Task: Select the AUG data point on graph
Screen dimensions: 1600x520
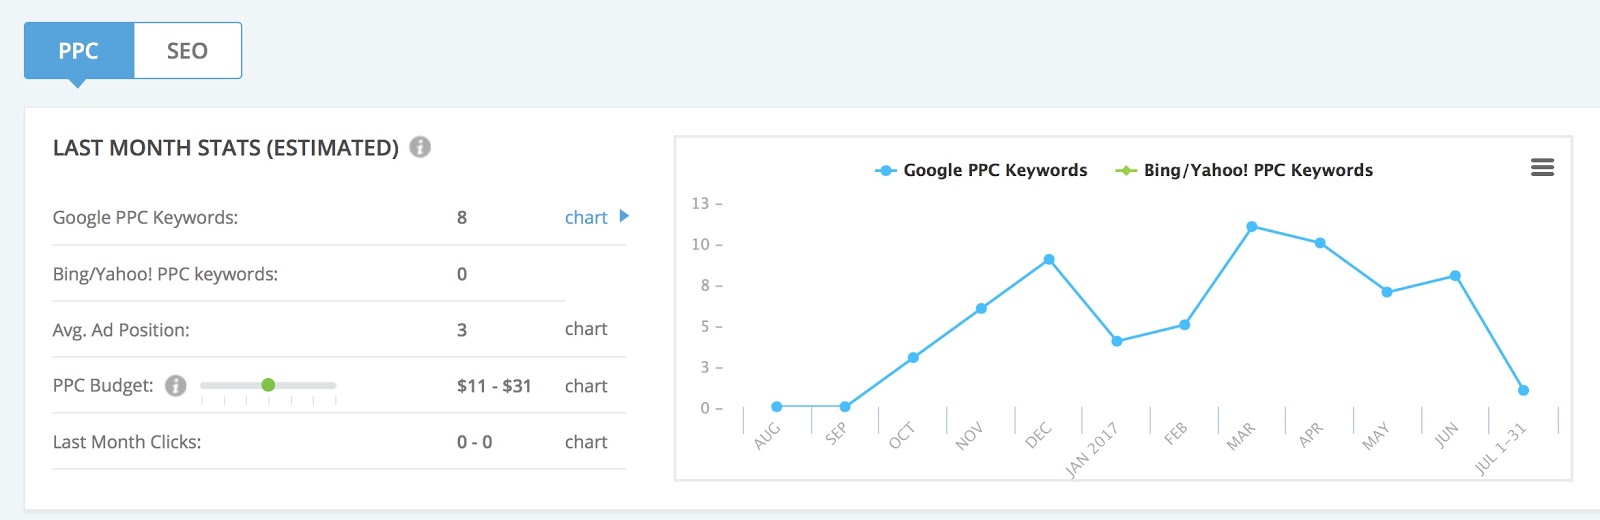Action: (777, 407)
